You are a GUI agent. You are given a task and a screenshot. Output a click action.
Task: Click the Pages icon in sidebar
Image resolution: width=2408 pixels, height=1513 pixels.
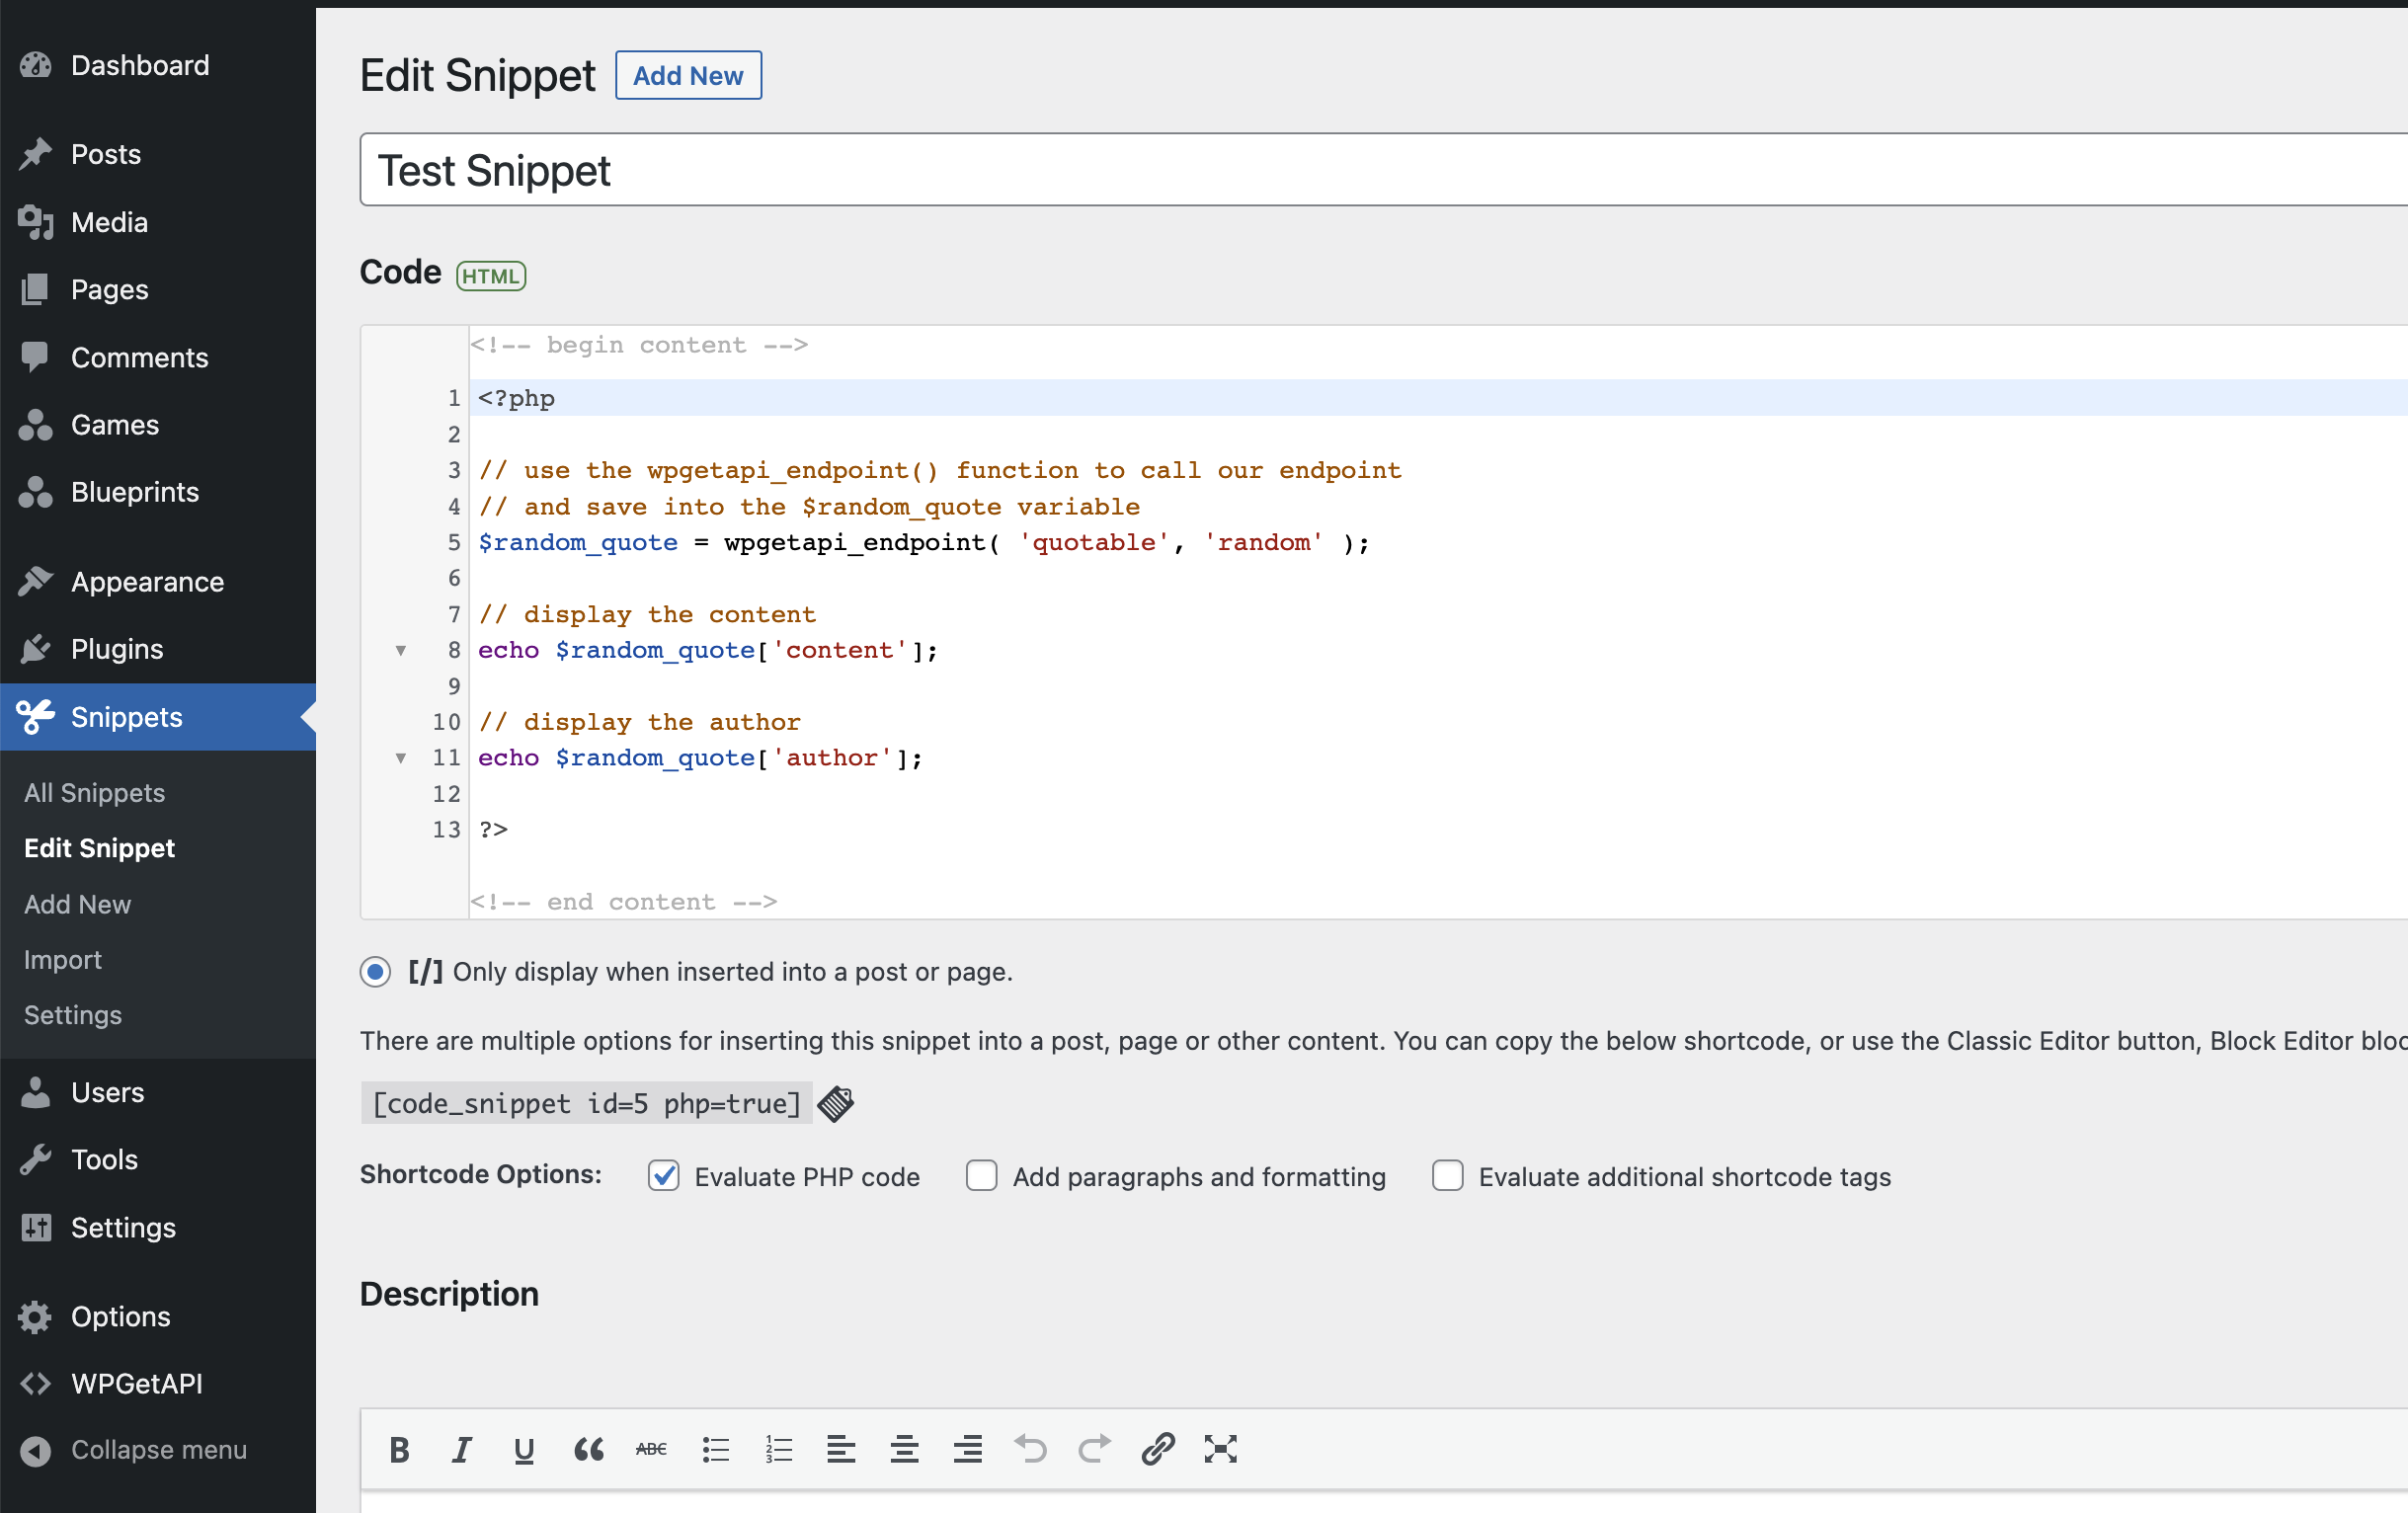(x=35, y=290)
